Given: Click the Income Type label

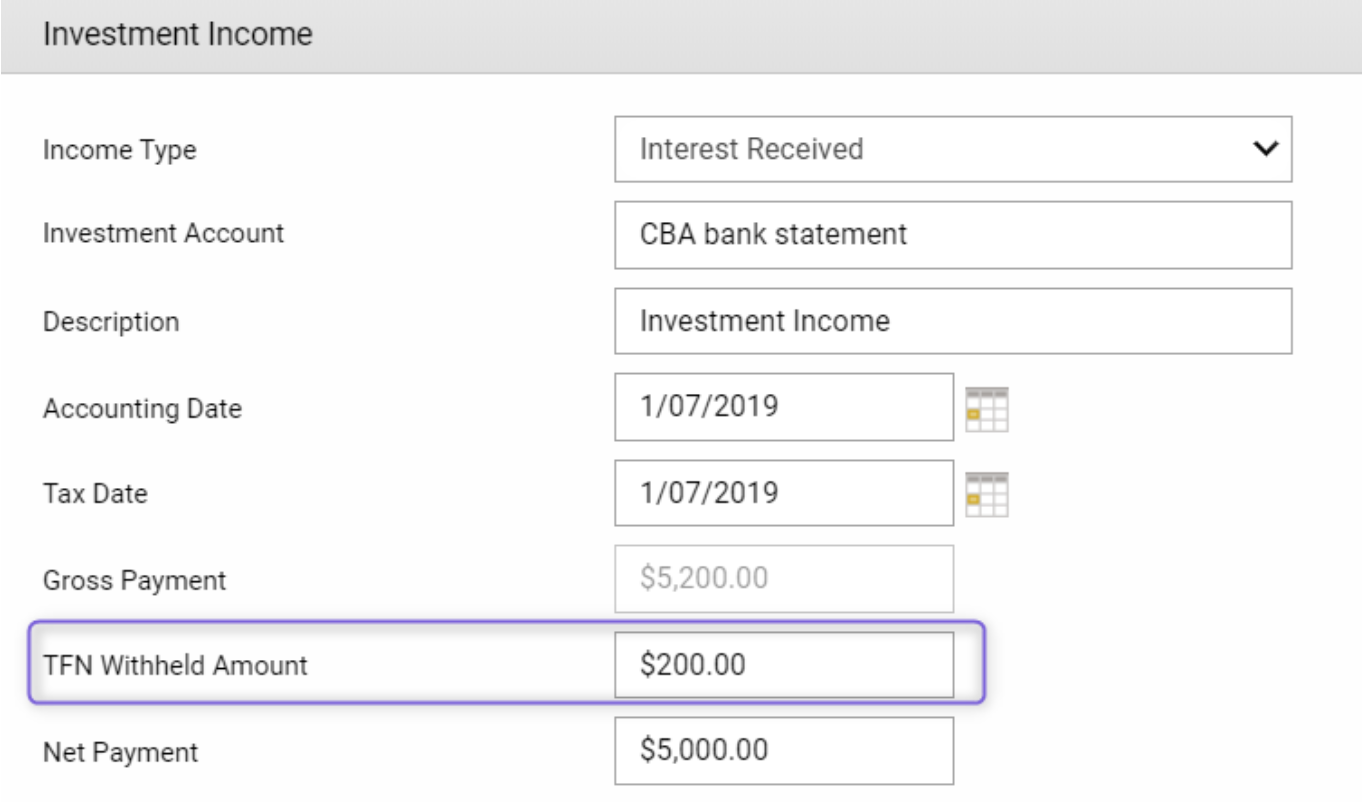Looking at the screenshot, I should pyautogui.click(x=119, y=151).
